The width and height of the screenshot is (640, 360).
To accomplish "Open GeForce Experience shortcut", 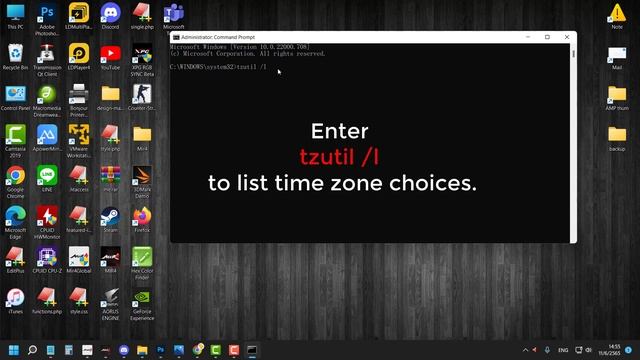I will coord(142,304).
